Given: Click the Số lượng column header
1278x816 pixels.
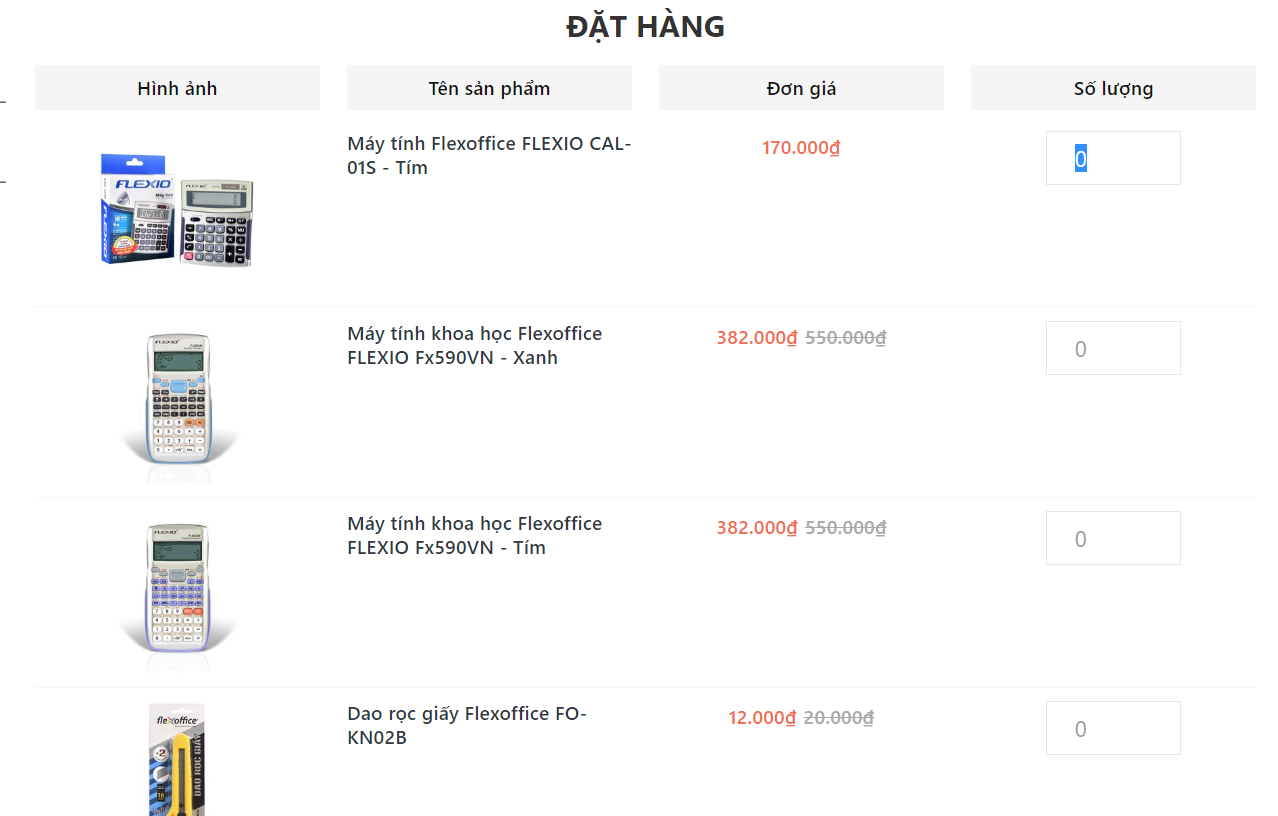Looking at the screenshot, I should point(1113,88).
